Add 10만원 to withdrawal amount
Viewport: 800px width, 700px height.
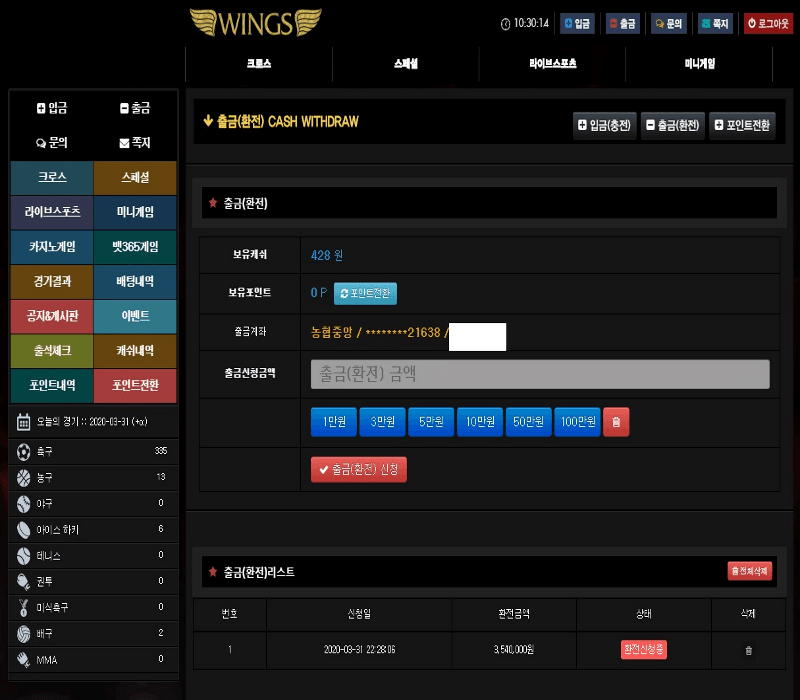tap(480, 422)
